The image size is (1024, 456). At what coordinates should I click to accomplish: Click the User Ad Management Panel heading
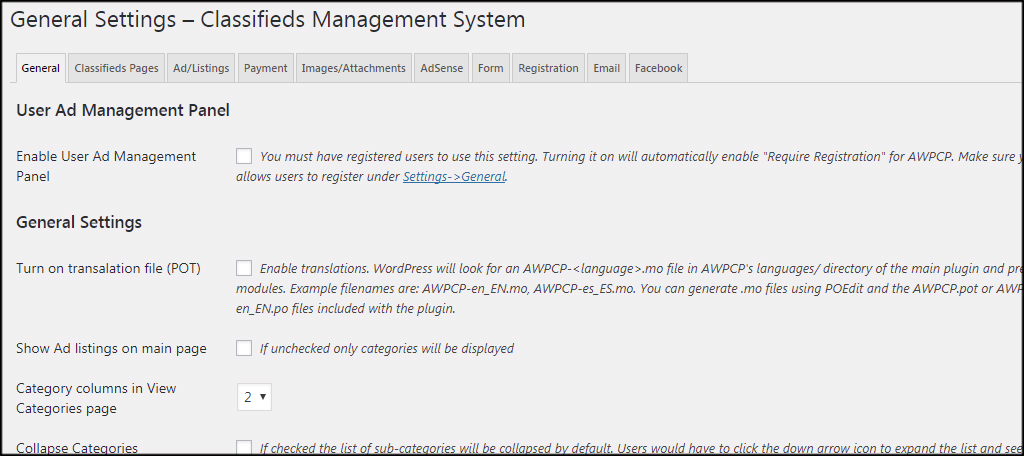(123, 110)
